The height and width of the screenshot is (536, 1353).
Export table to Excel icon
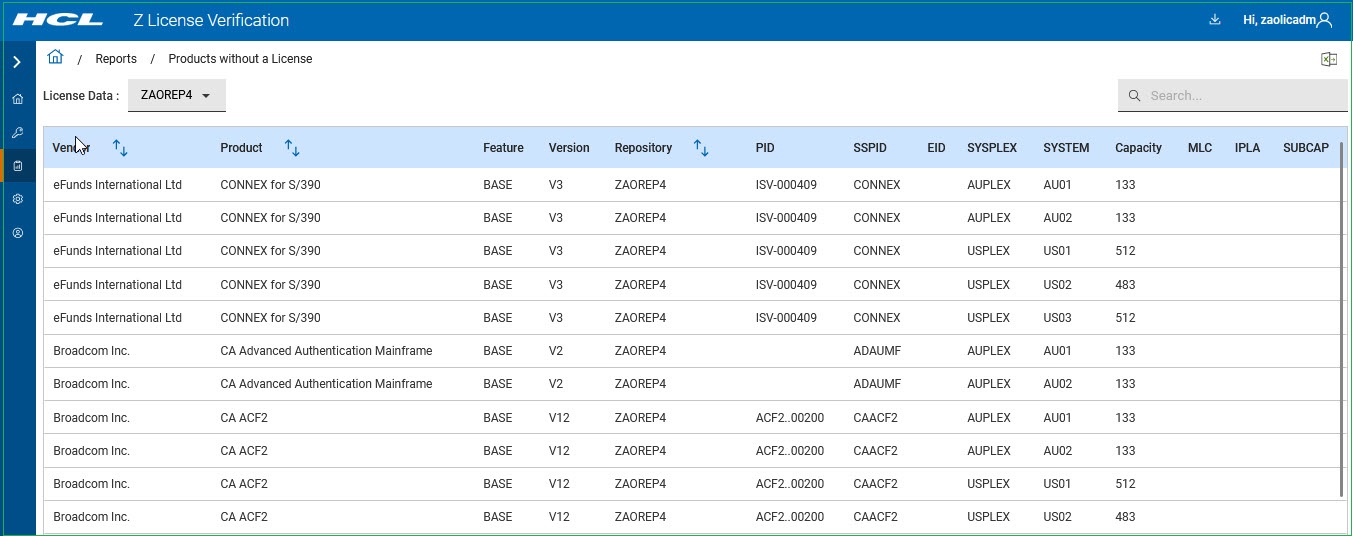click(1329, 59)
